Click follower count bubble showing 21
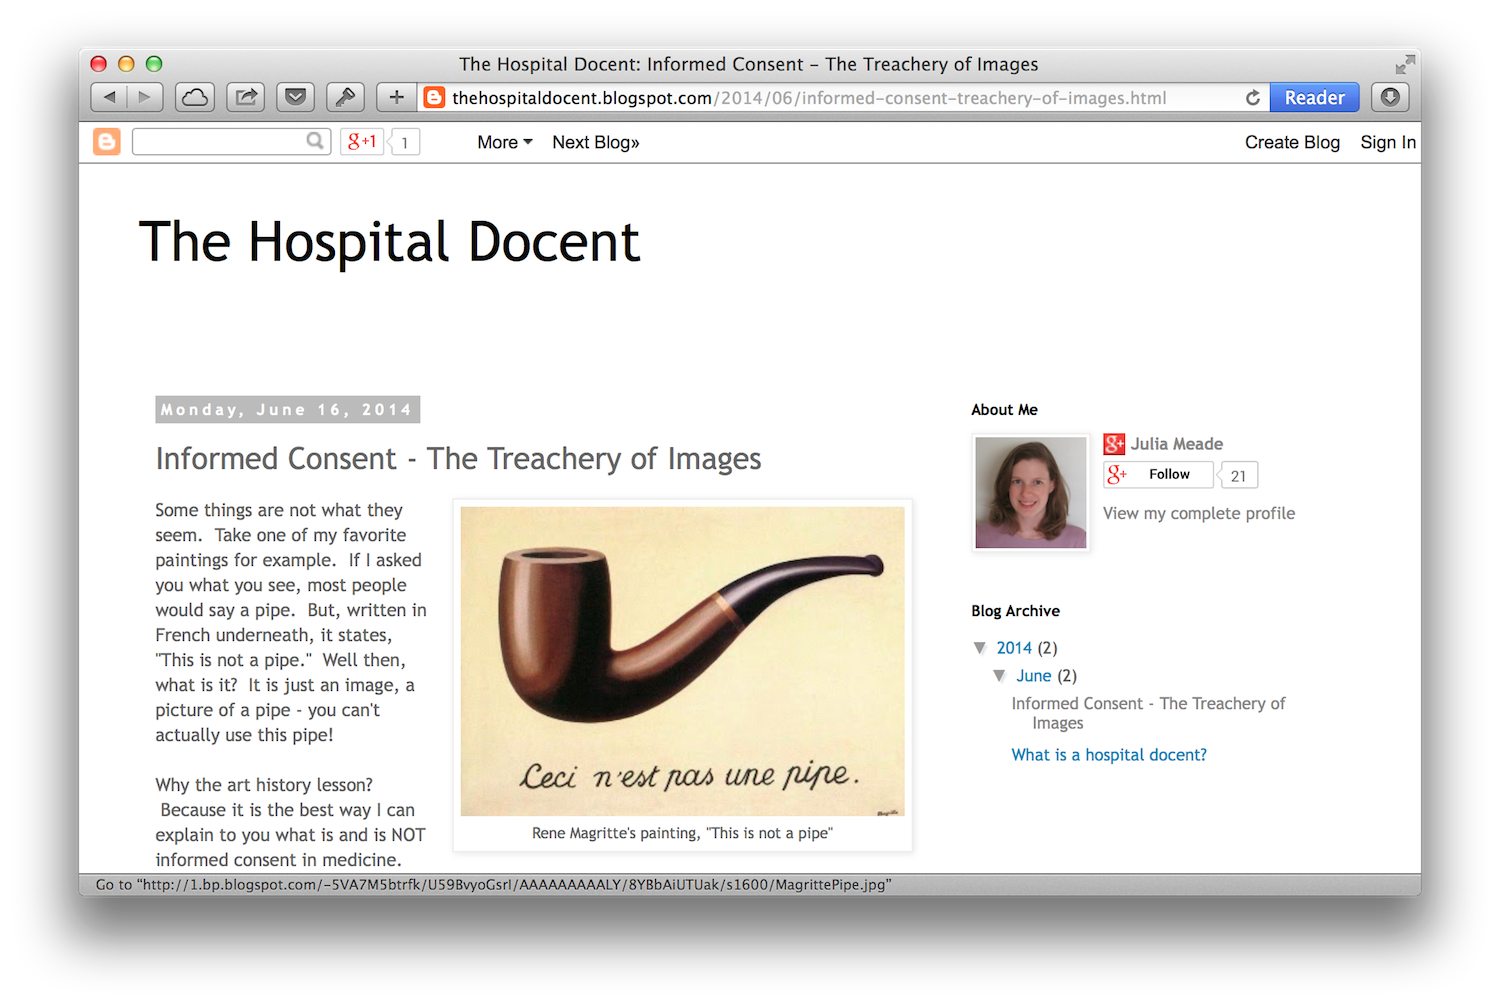The height and width of the screenshot is (1005, 1500). point(1238,476)
